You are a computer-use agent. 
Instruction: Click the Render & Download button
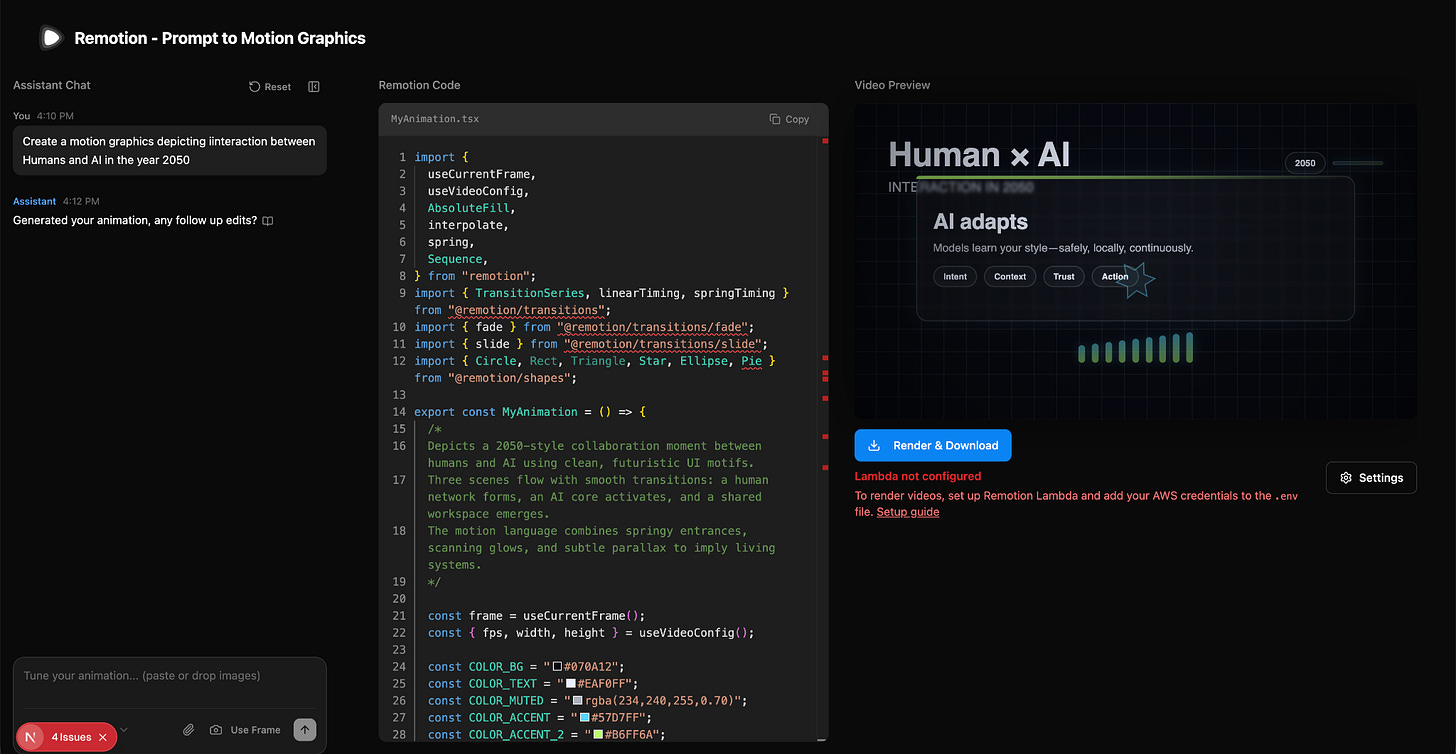pyautogui.click(x=933, y=445)
